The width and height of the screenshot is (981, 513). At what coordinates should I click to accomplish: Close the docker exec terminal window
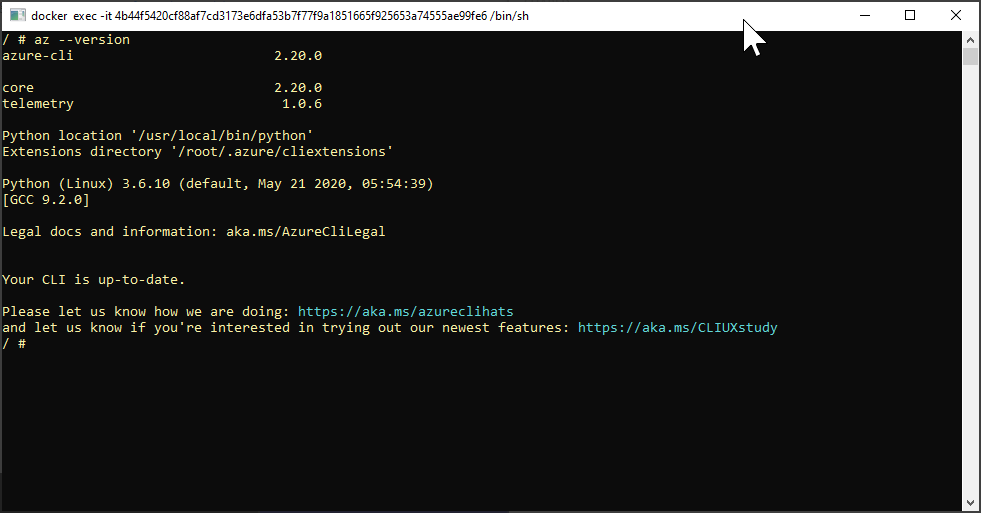[956, 15]
